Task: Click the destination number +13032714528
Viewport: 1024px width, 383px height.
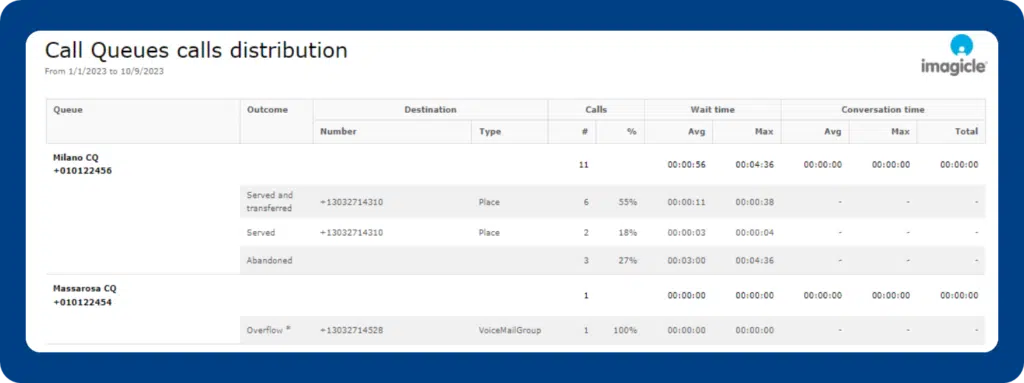Action: pyautogui.click(x=351, y=330)
